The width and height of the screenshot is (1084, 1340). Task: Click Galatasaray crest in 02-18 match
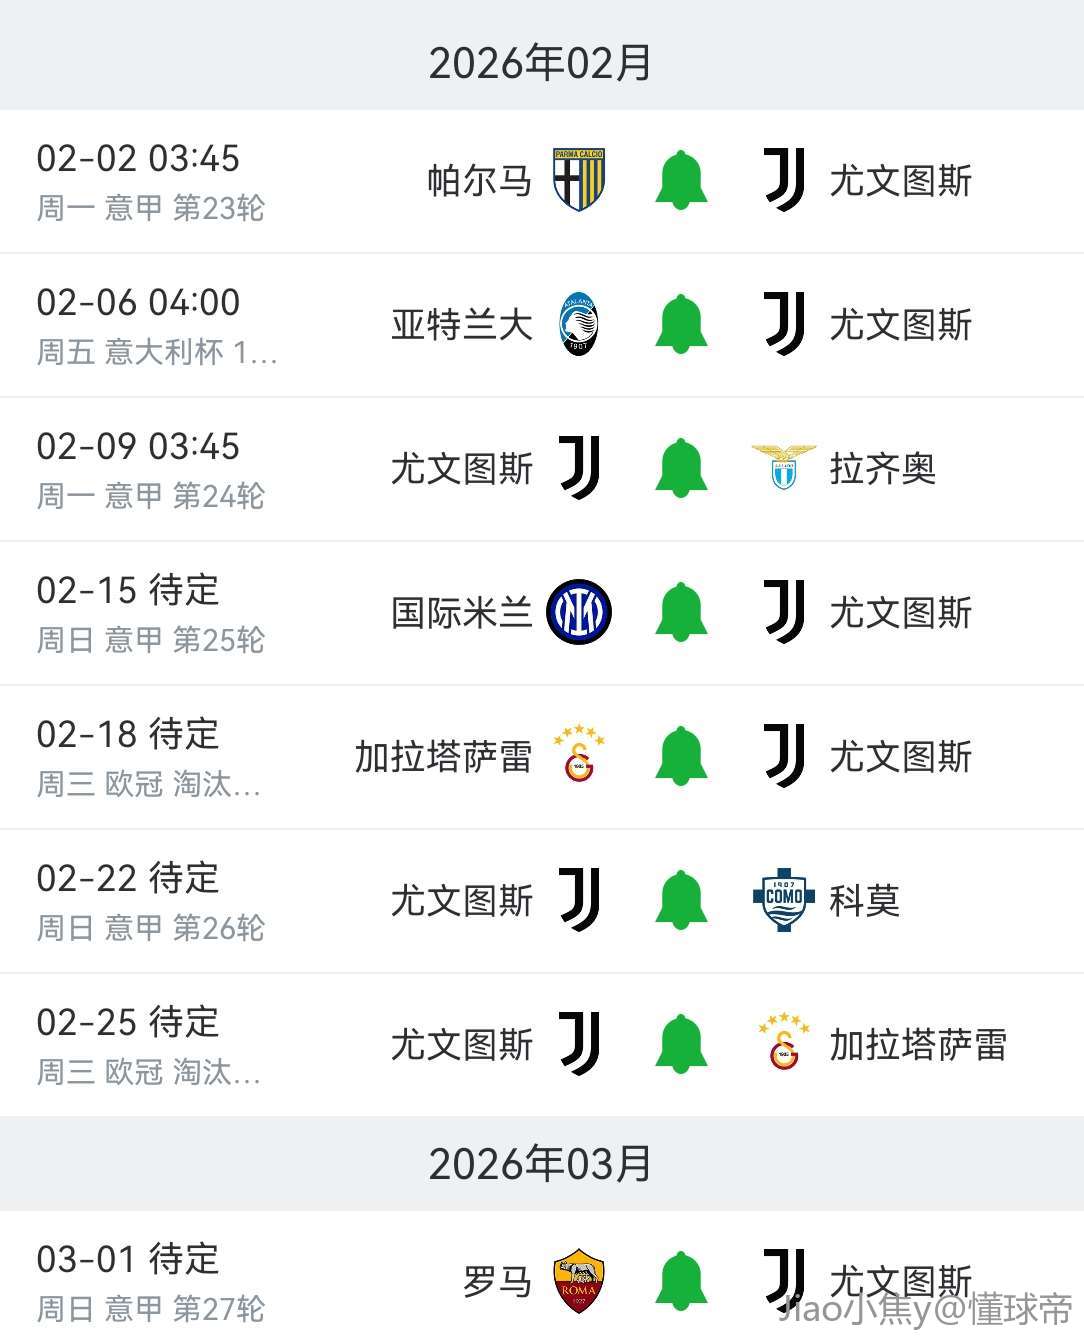pyautogui.click(x=579, y=756)
